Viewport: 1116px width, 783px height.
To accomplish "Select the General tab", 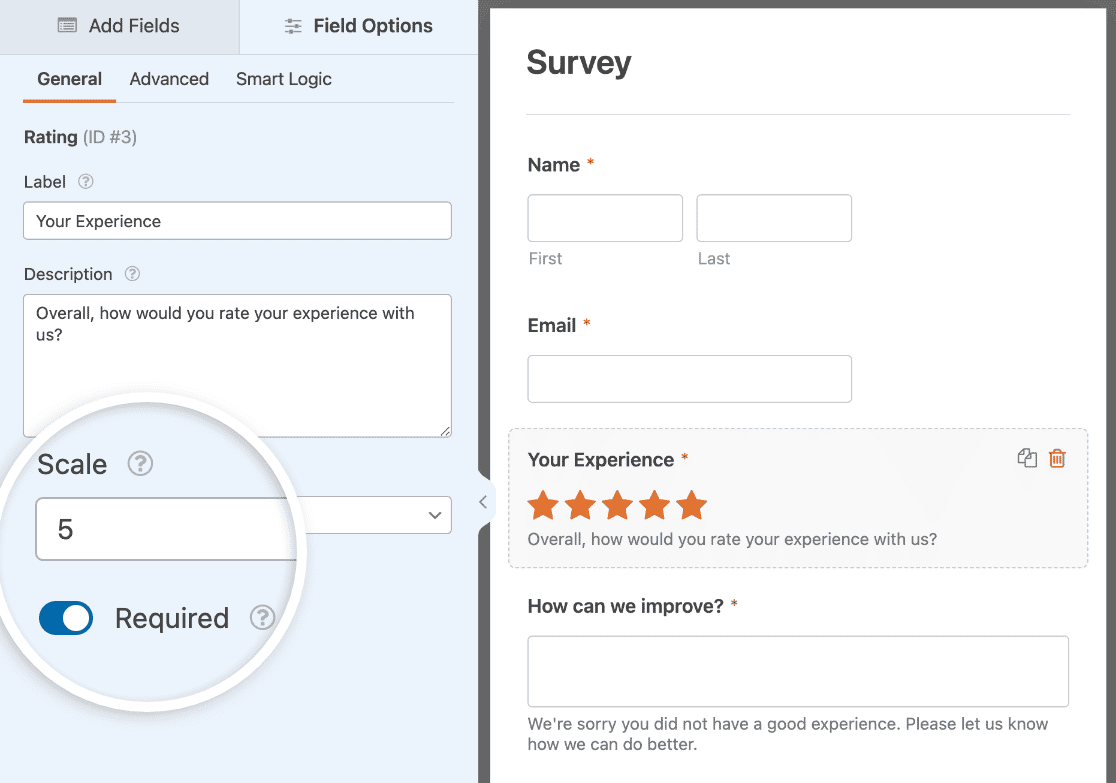I will click(x=68, y=79).
